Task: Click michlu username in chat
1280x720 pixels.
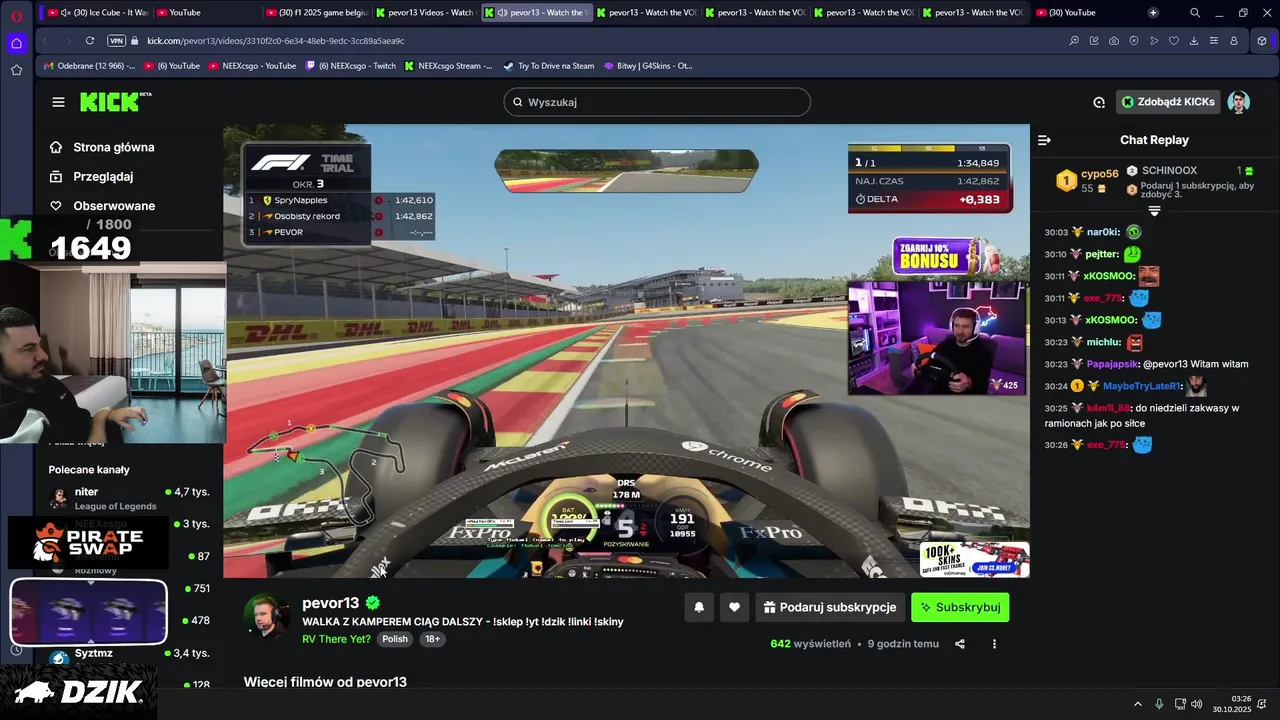Action: (x=1103, y=342)
